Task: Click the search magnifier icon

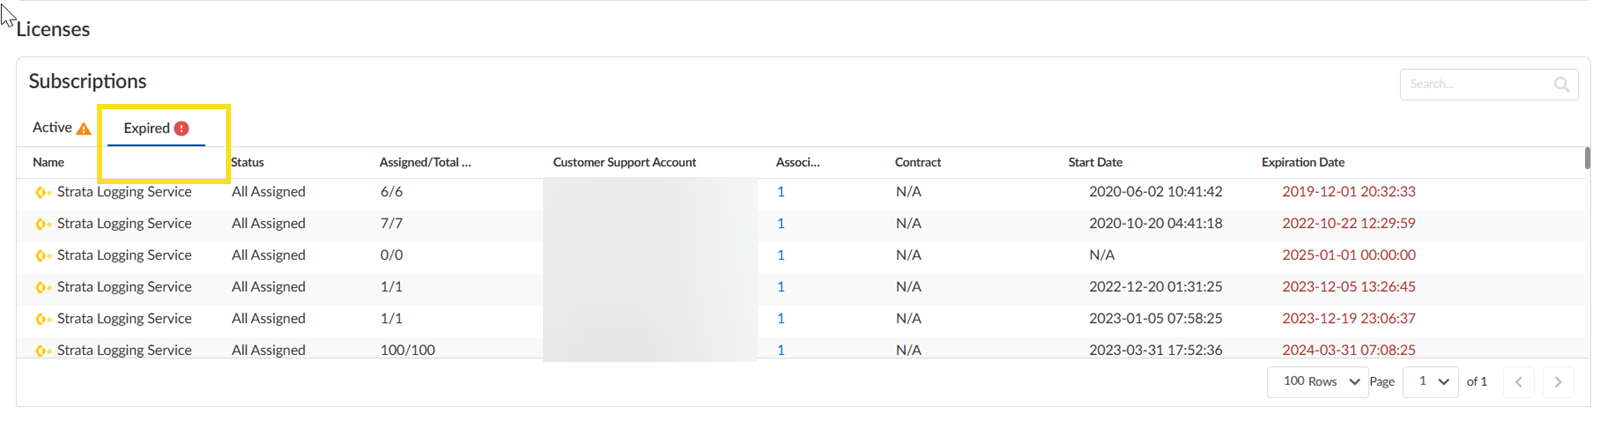Action: 1561,85
